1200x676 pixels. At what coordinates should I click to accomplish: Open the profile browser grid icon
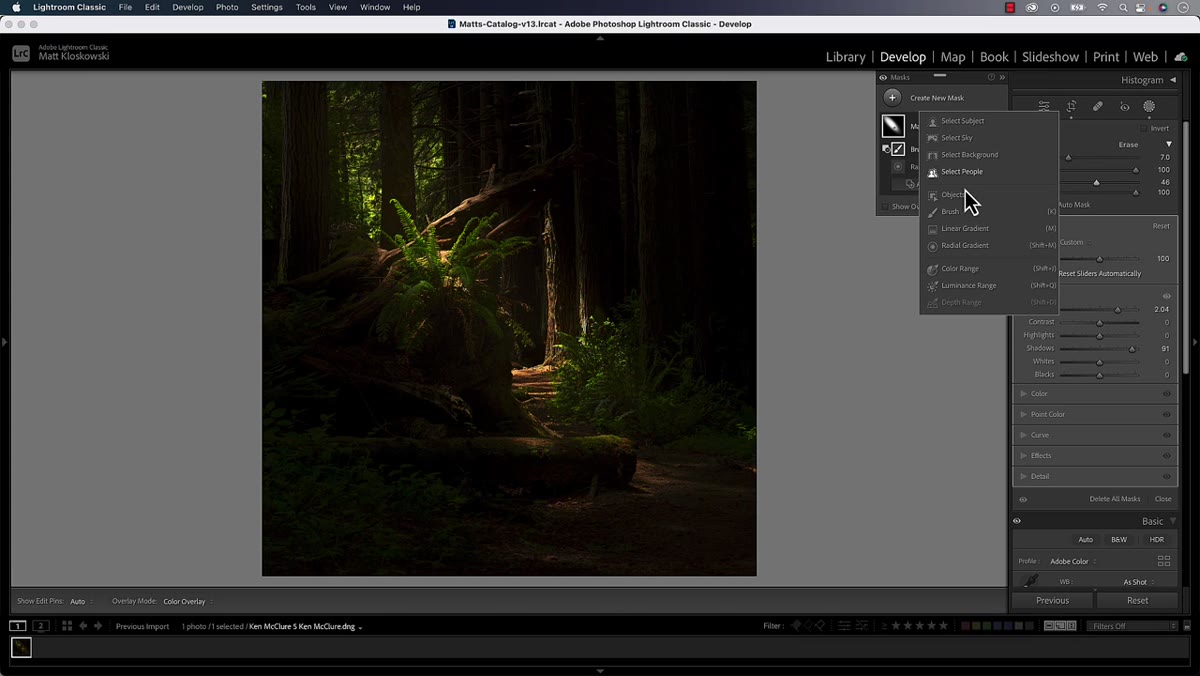click(1163, 562)
